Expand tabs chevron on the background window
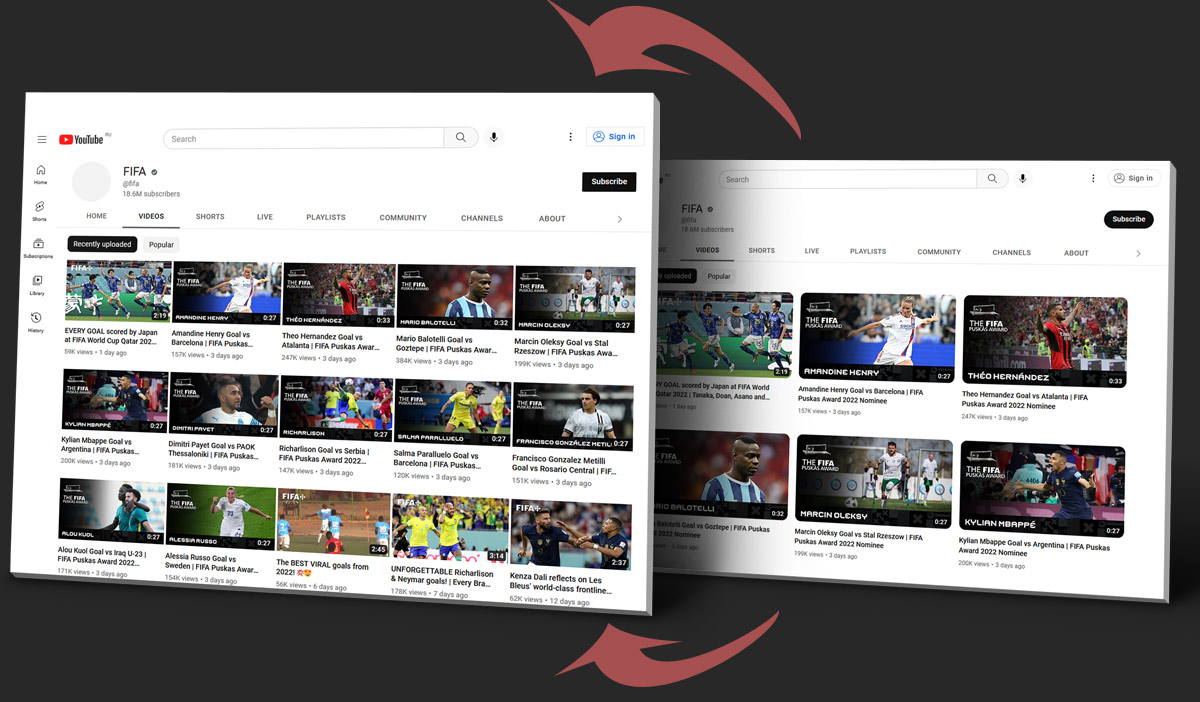This screenshot has height=702, width=1200. pyautogui.click(x=1138, y=253)
